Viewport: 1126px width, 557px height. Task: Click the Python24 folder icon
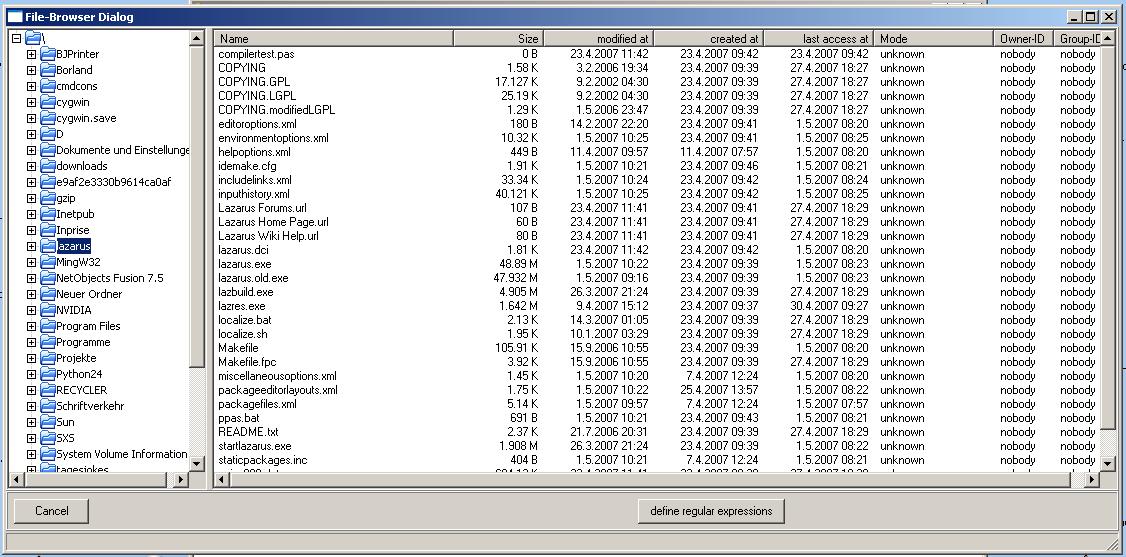pos(48,374)
